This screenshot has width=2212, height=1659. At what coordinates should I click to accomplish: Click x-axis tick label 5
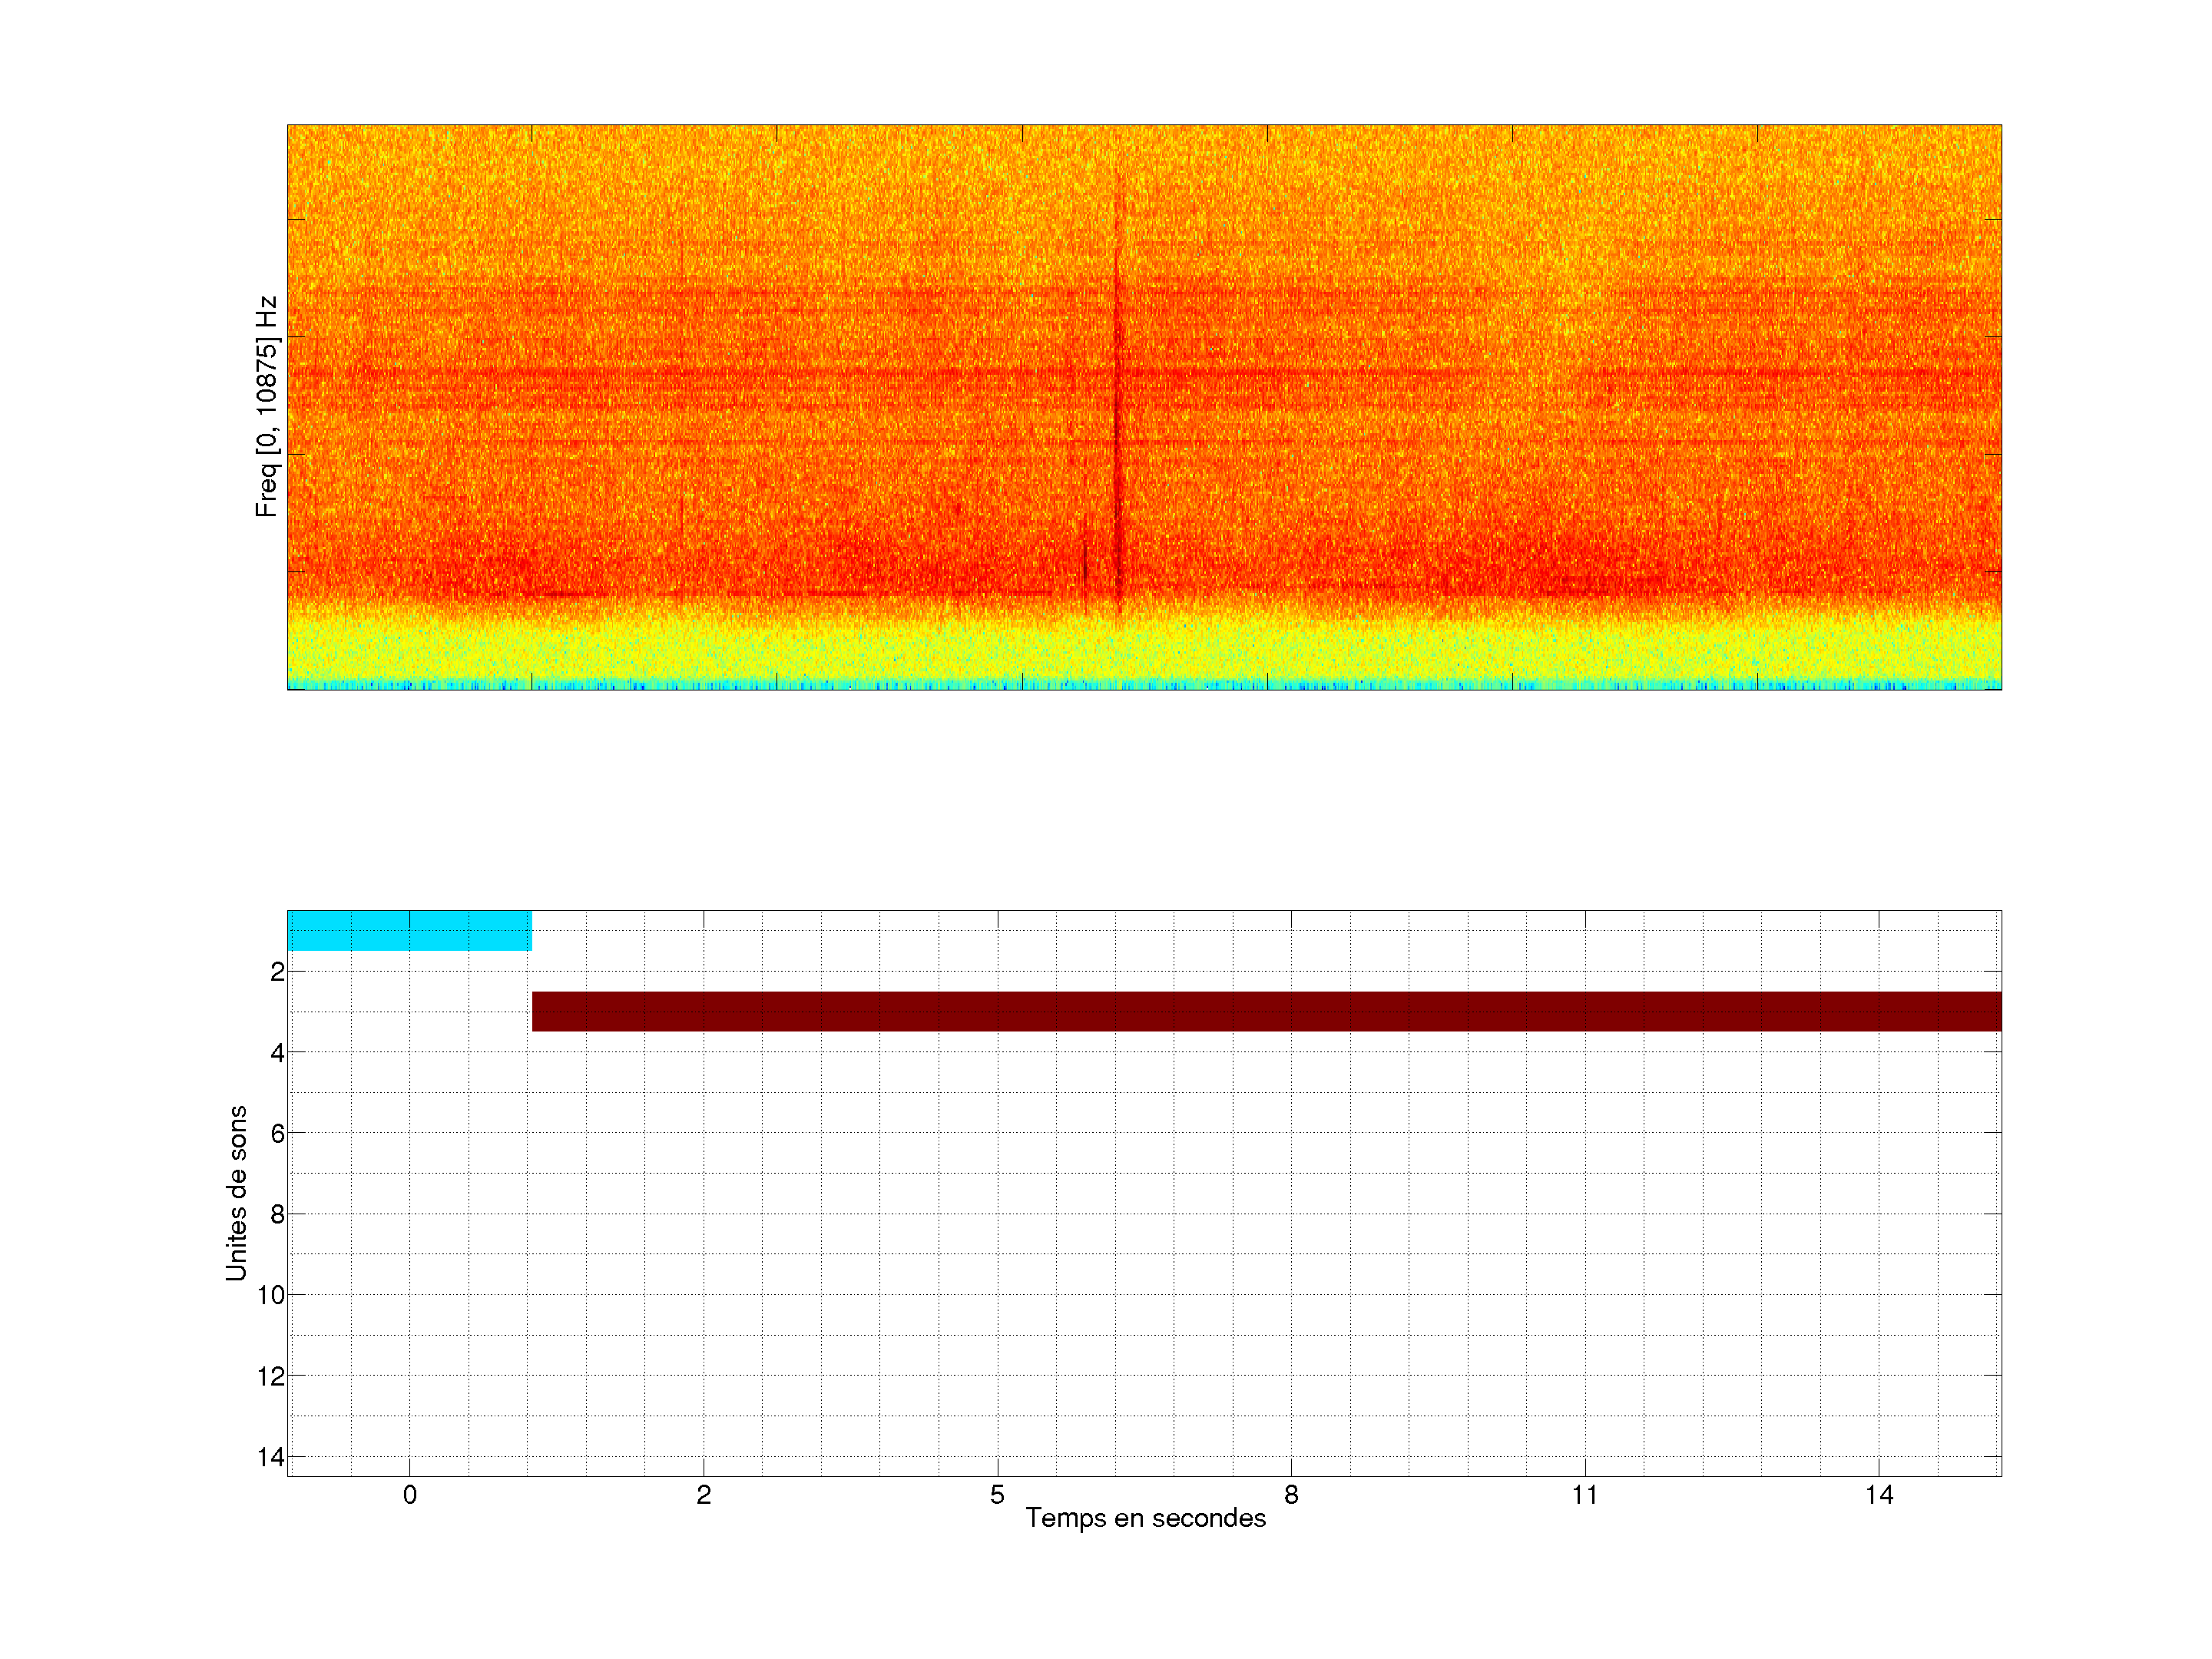tap(997, 1495)
